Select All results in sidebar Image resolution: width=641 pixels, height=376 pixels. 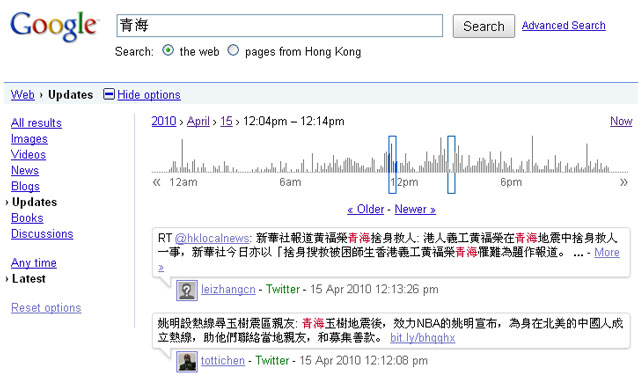pos(36,123)
